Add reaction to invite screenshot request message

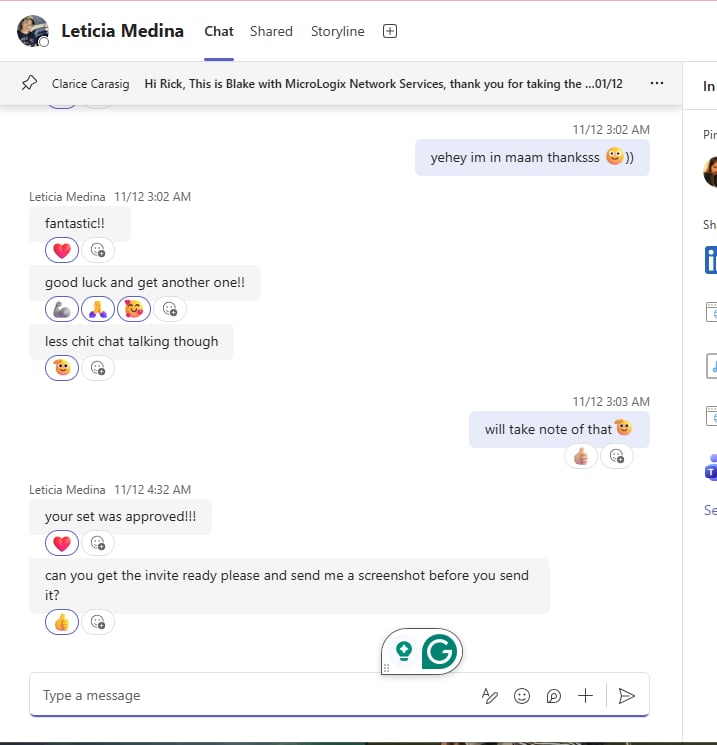click(x=98, y=622)
